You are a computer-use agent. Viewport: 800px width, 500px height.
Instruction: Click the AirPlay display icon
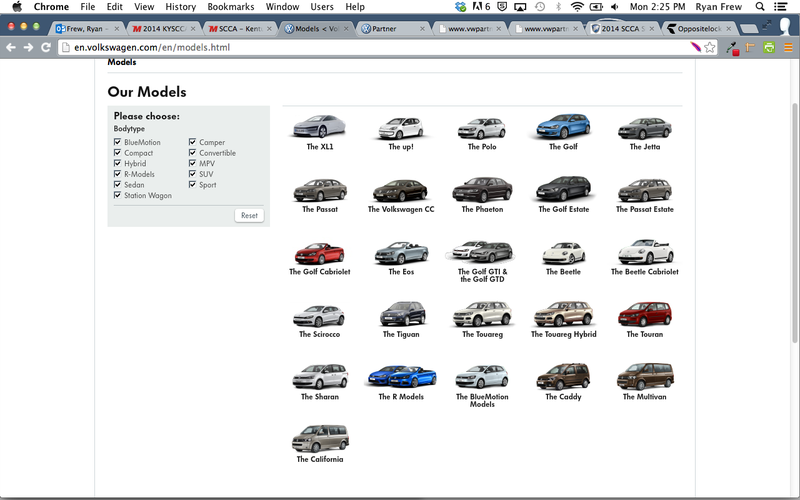click(x=520, y=7)
